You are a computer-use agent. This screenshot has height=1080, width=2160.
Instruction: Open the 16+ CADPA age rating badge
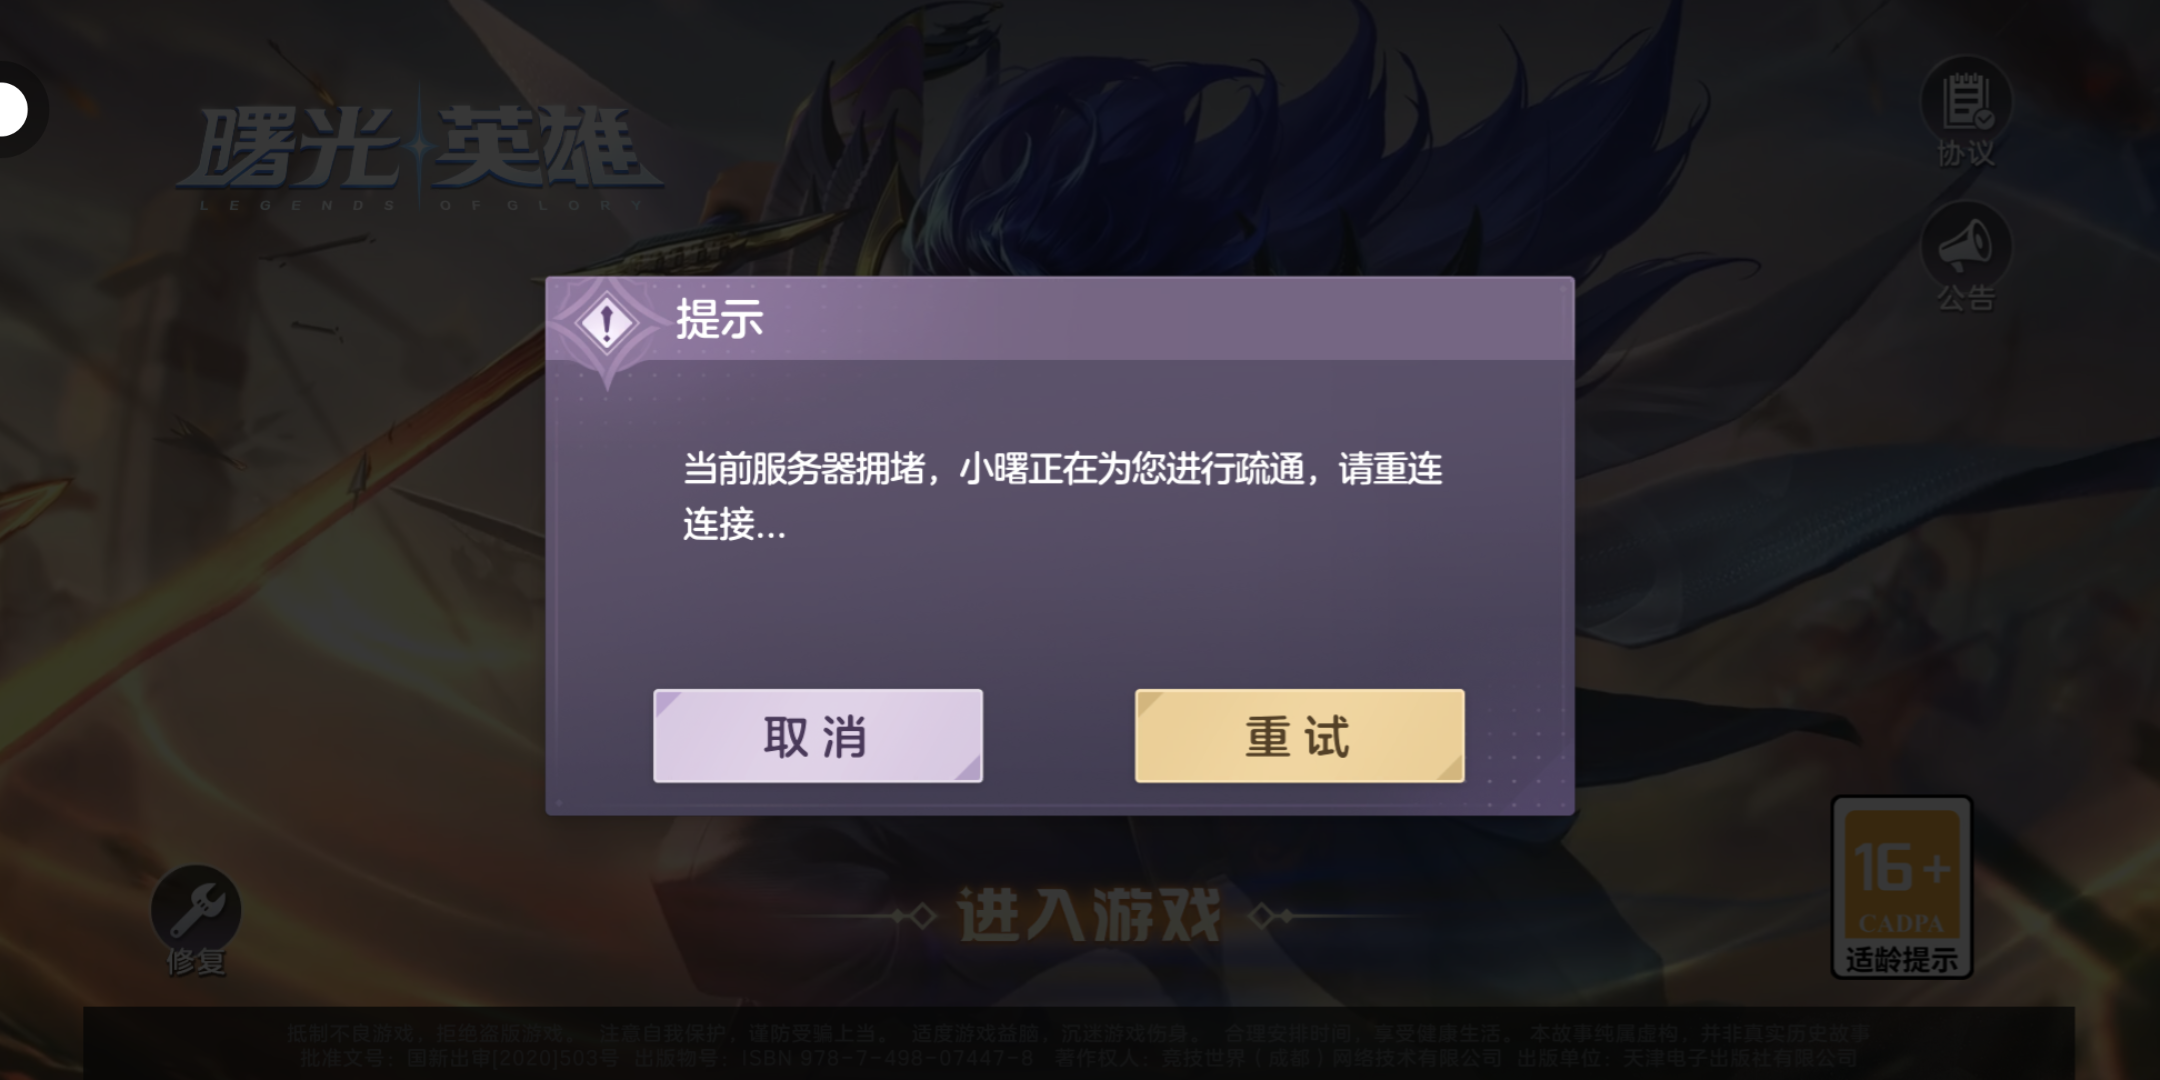[1901, 887]
